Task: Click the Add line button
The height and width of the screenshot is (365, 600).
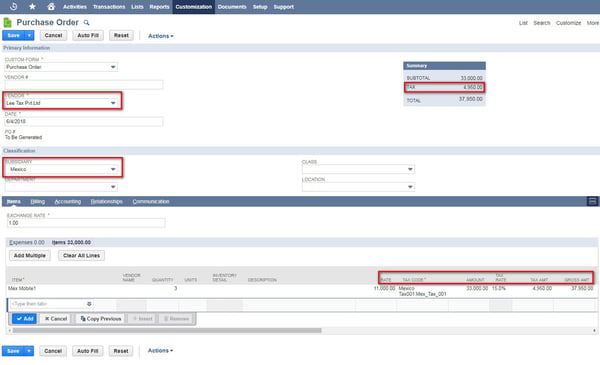Action: click(24, 319)
